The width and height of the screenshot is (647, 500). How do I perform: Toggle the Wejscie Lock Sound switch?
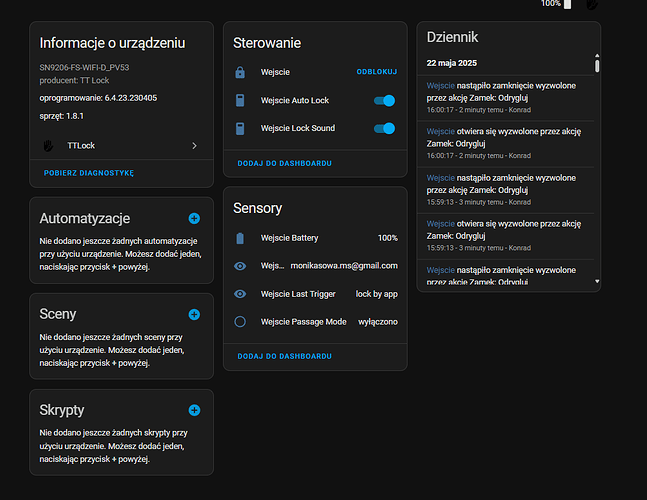pyautogui.click(x=384, y=129)
